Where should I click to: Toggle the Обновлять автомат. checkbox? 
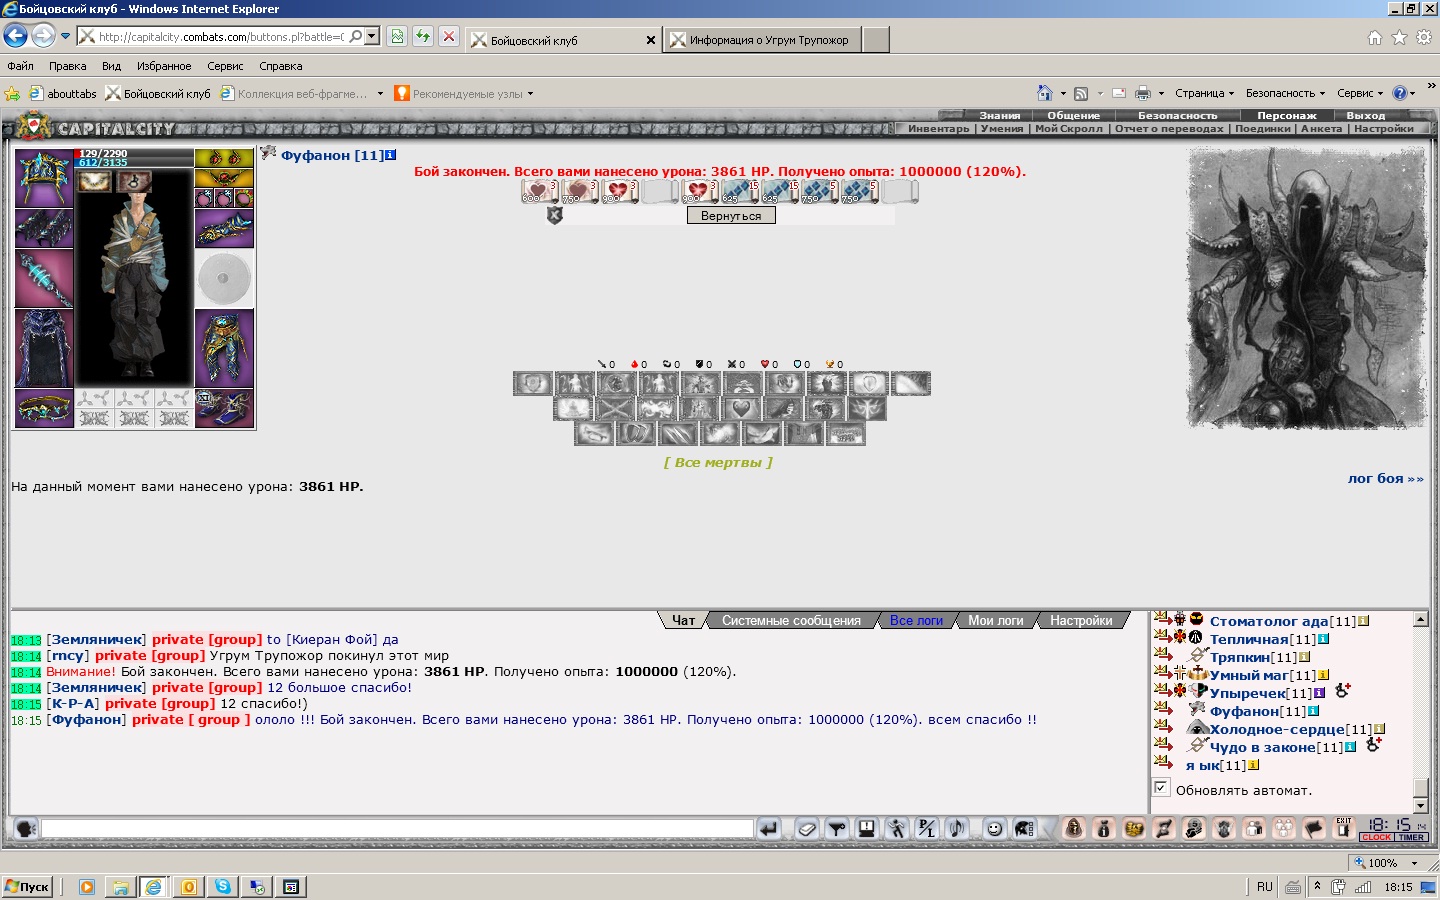coord(1161,788)
